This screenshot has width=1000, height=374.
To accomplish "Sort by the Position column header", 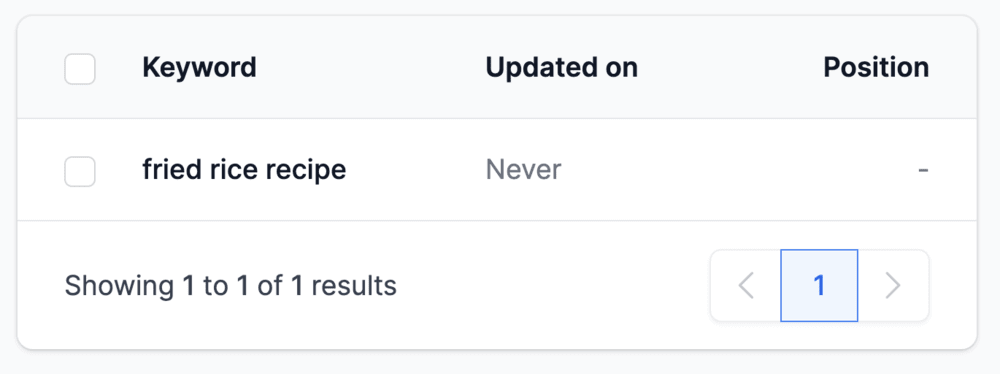I will pyautogui.click(x=876, y=67).
